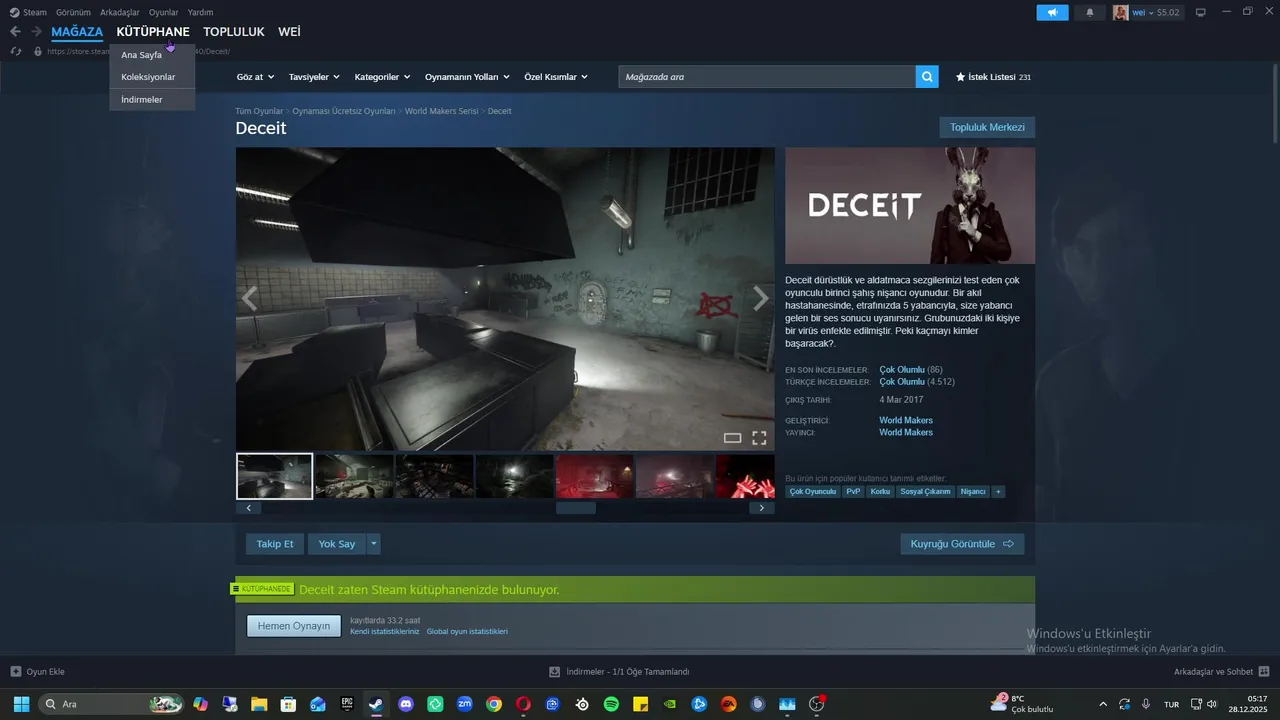Screen dimensions: 1280x720
Task: Open Google Chrome from the taskbar
Action: coord(494,704)
